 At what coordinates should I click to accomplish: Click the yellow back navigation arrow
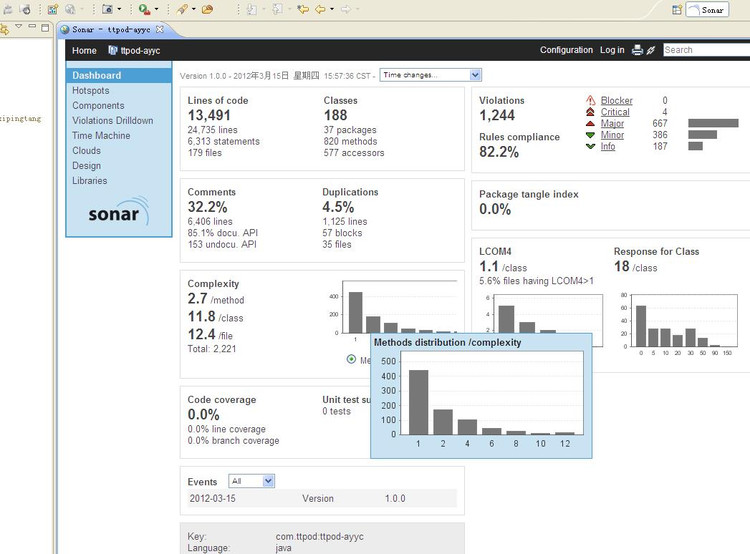[x=320, y=9]
